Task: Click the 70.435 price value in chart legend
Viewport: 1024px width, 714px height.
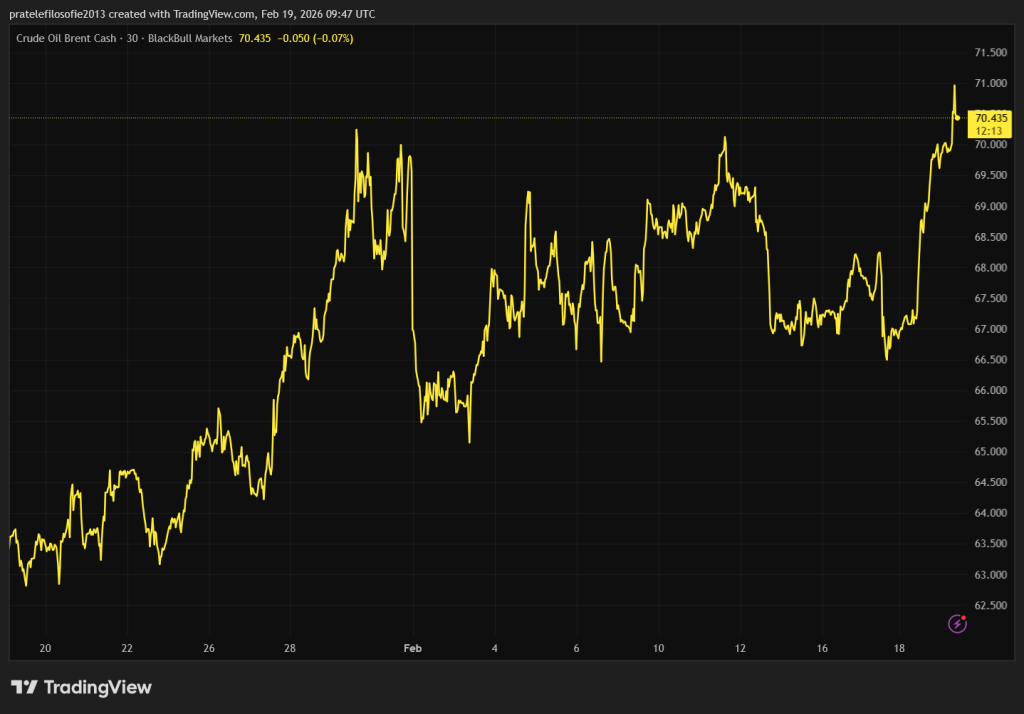Action: click(256, 38)
